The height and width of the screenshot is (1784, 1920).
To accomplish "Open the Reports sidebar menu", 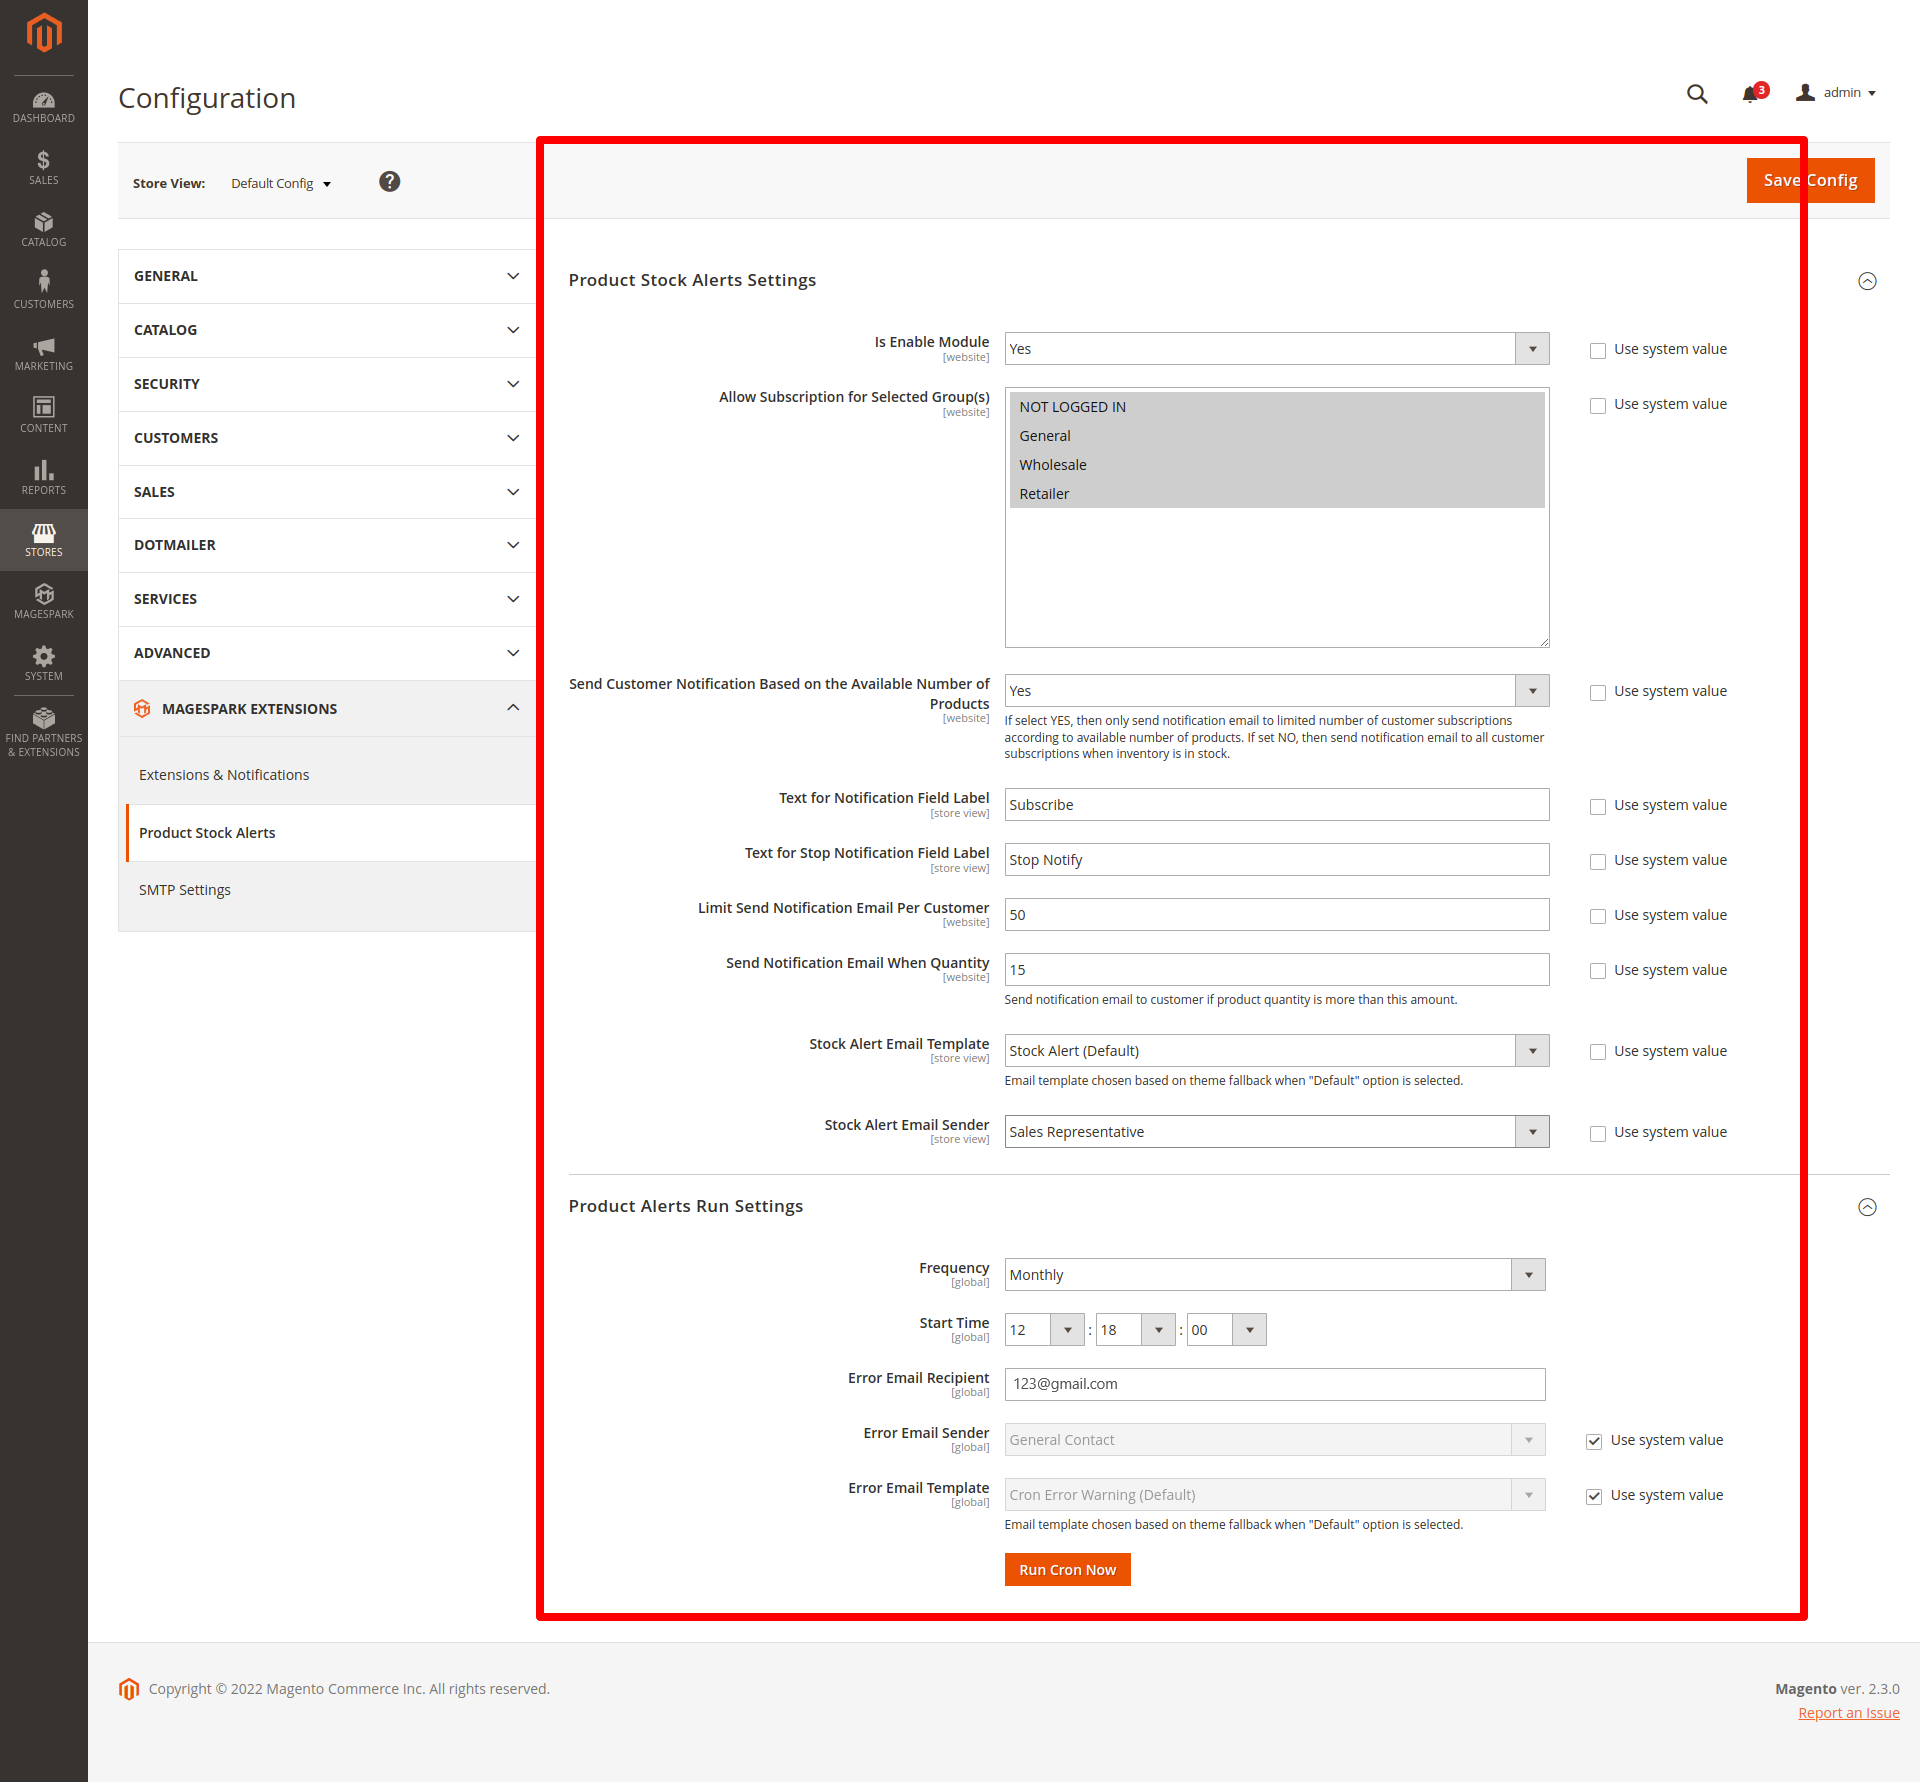I will tap(44, 478).
